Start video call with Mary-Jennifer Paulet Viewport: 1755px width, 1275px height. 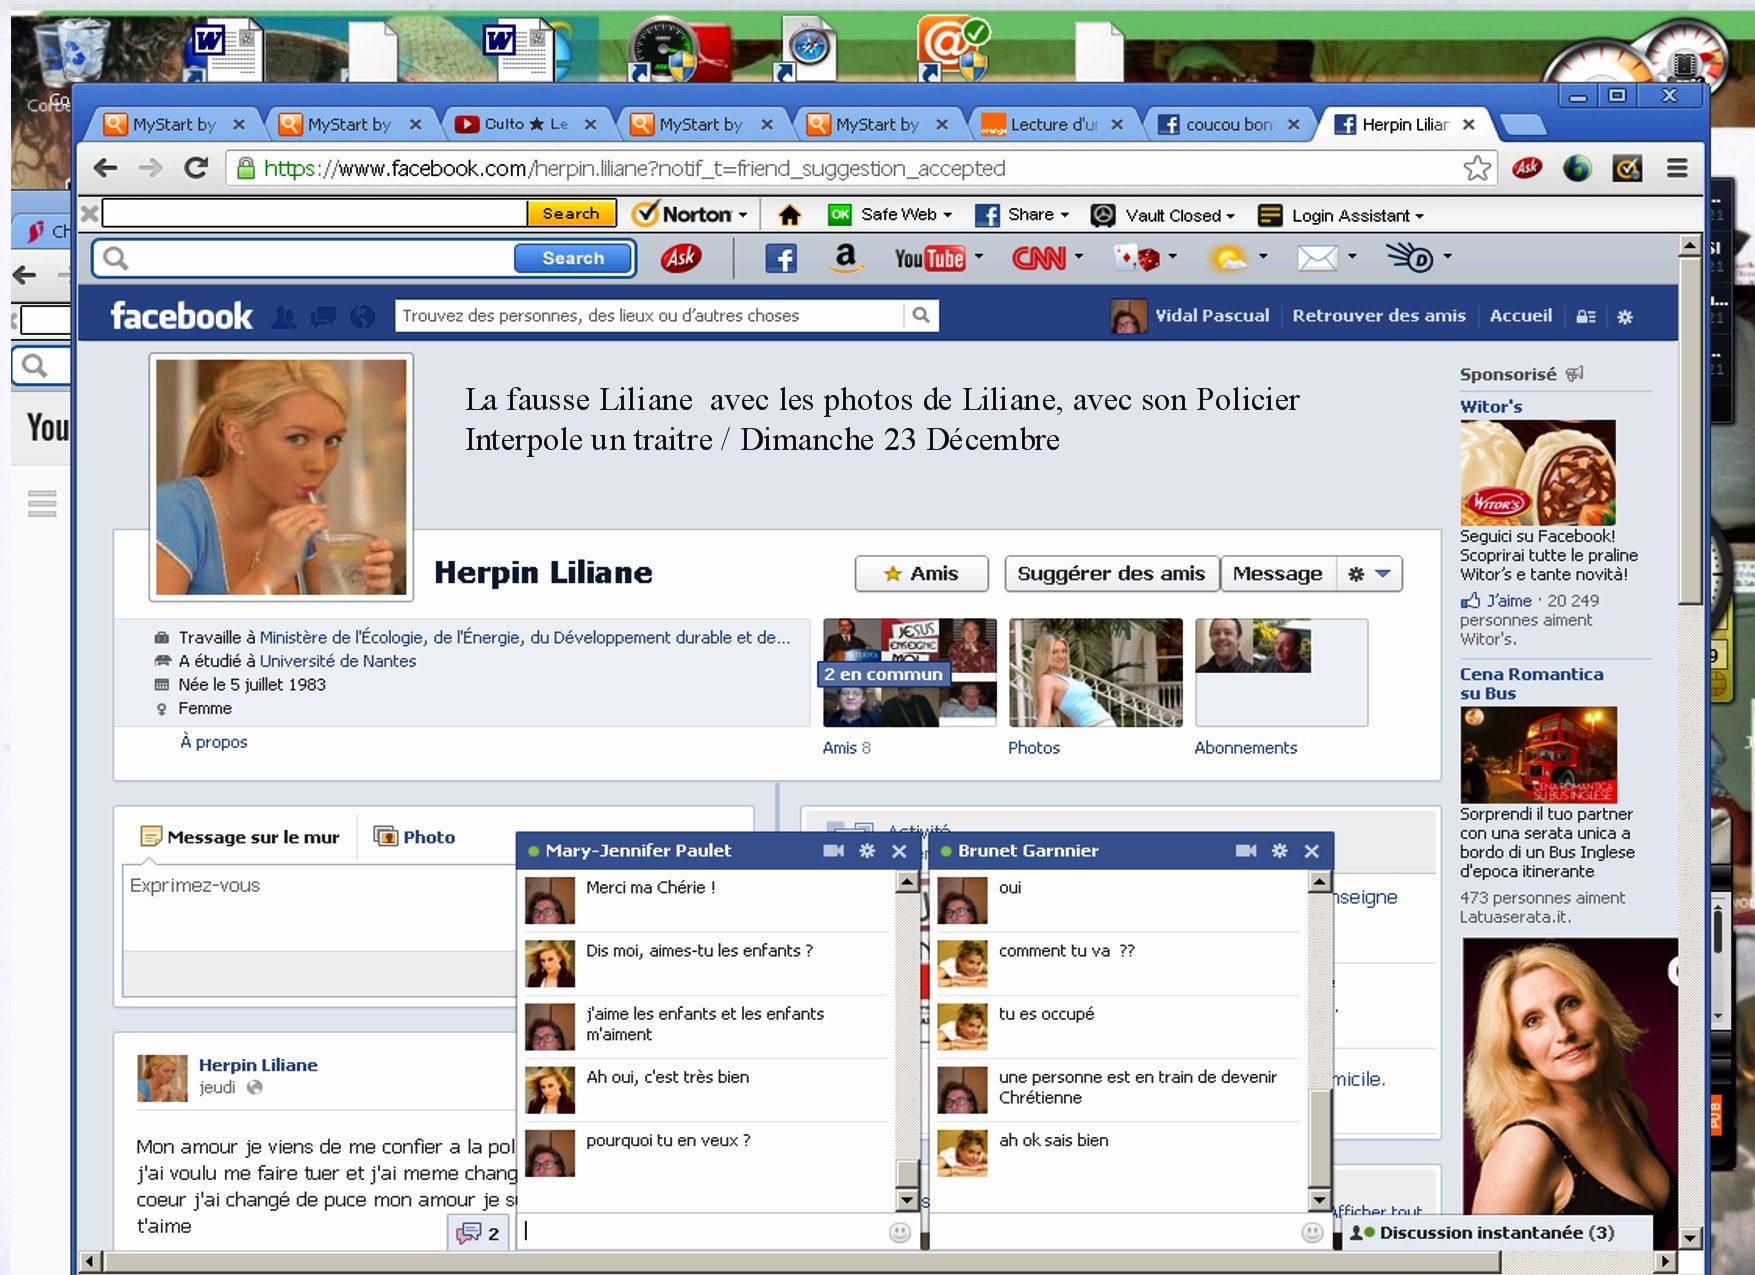[x=833, y=851]
